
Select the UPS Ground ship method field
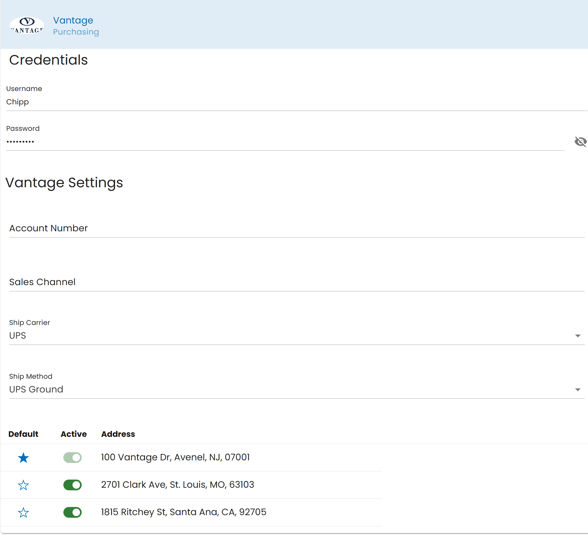pos(297,386)
